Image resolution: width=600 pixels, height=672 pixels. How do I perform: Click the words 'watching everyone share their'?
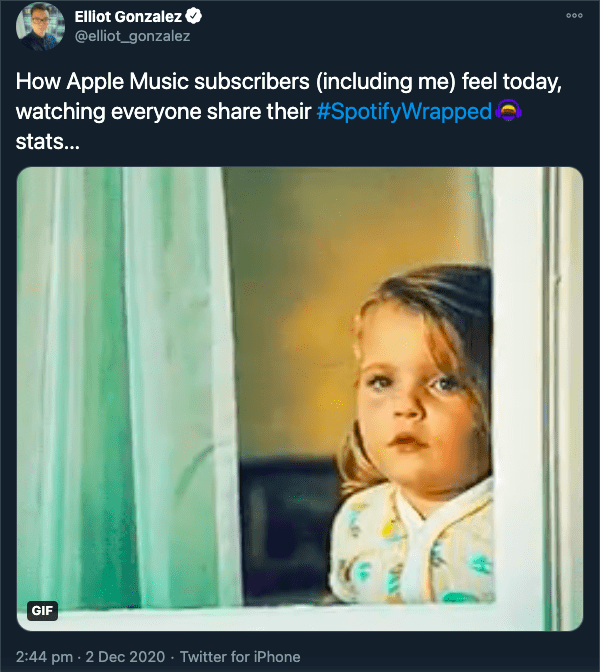(x=163, y=111)
